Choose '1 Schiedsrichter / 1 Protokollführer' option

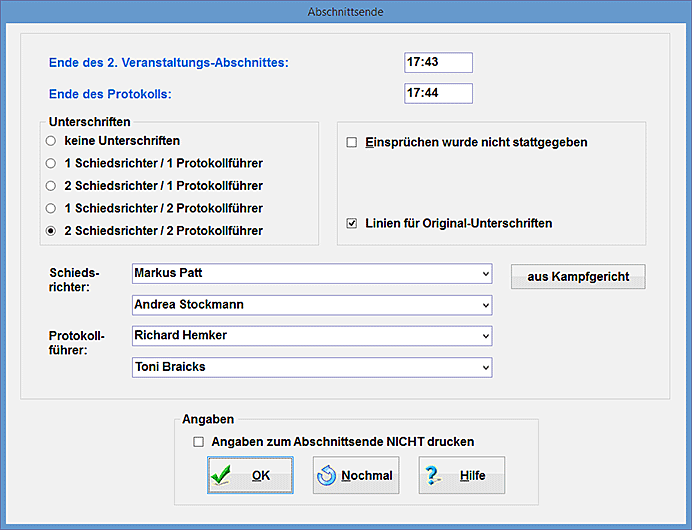(x=51, y=163)
